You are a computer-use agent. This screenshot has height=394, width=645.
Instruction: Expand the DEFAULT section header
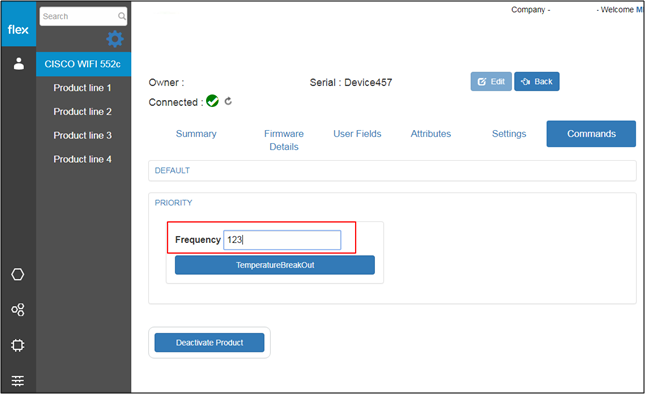(x=392, y=171)
